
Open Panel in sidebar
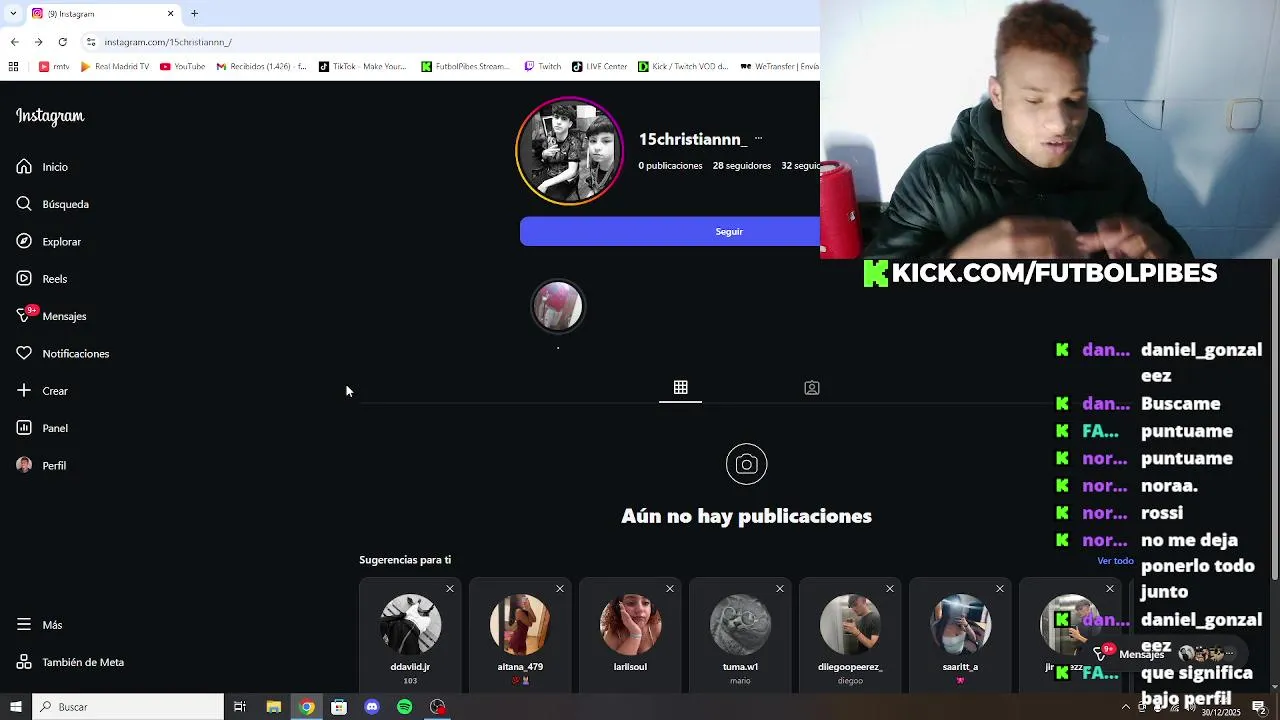pos(42,428)
